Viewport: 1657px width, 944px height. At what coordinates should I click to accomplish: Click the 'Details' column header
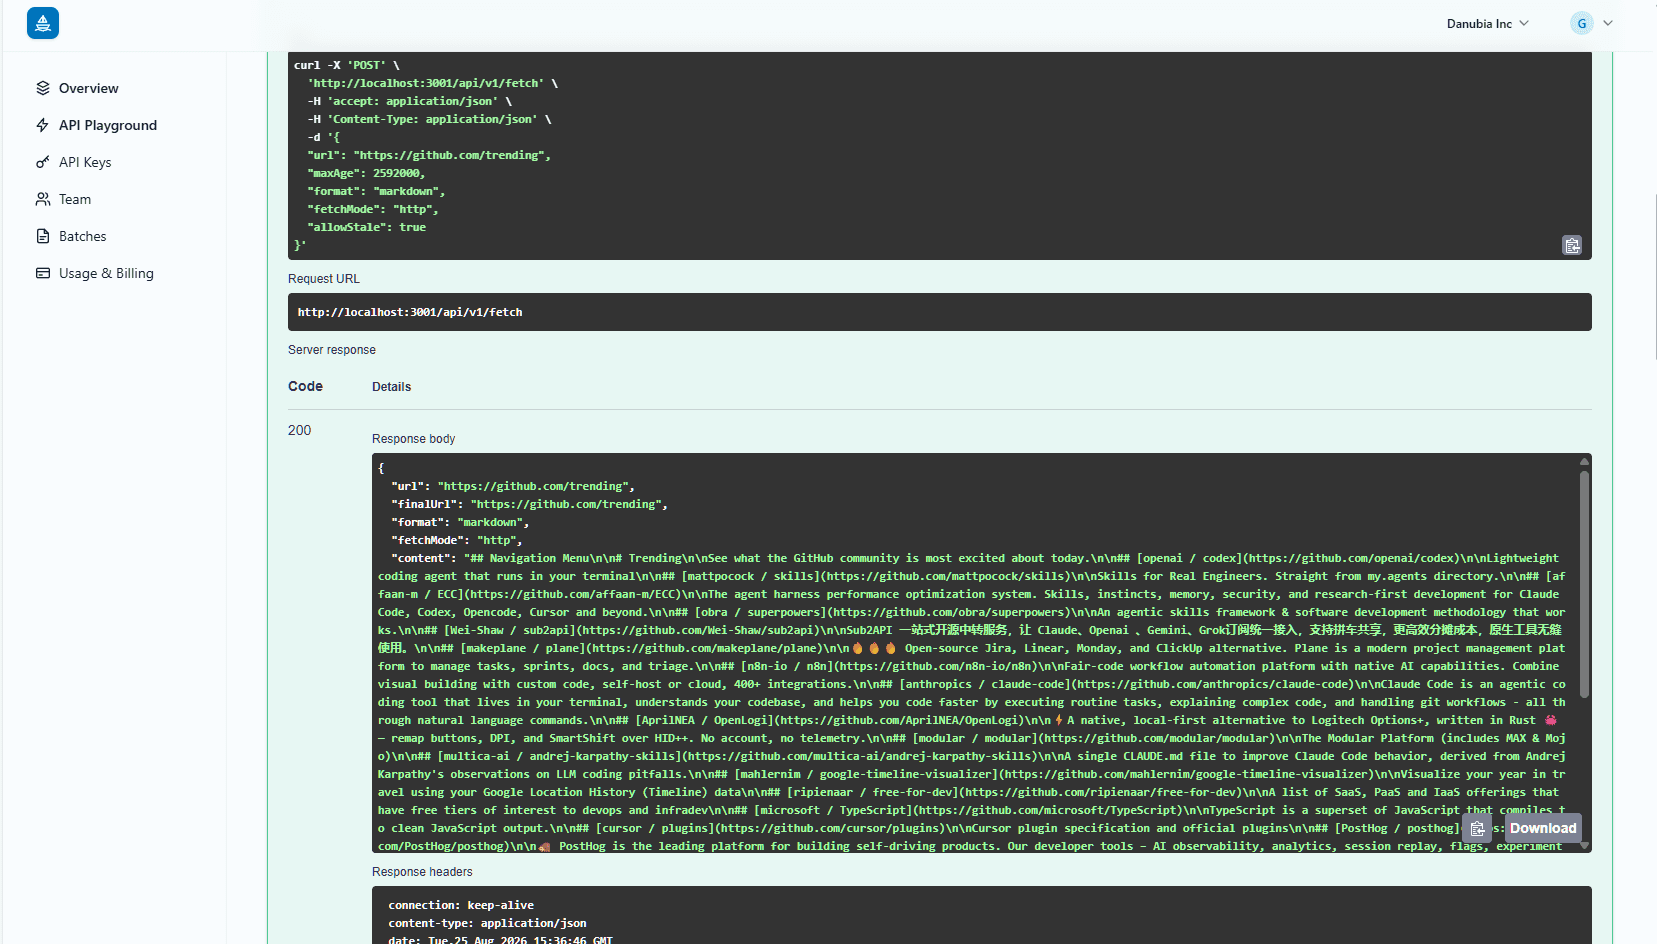click(x=391, y=387)
